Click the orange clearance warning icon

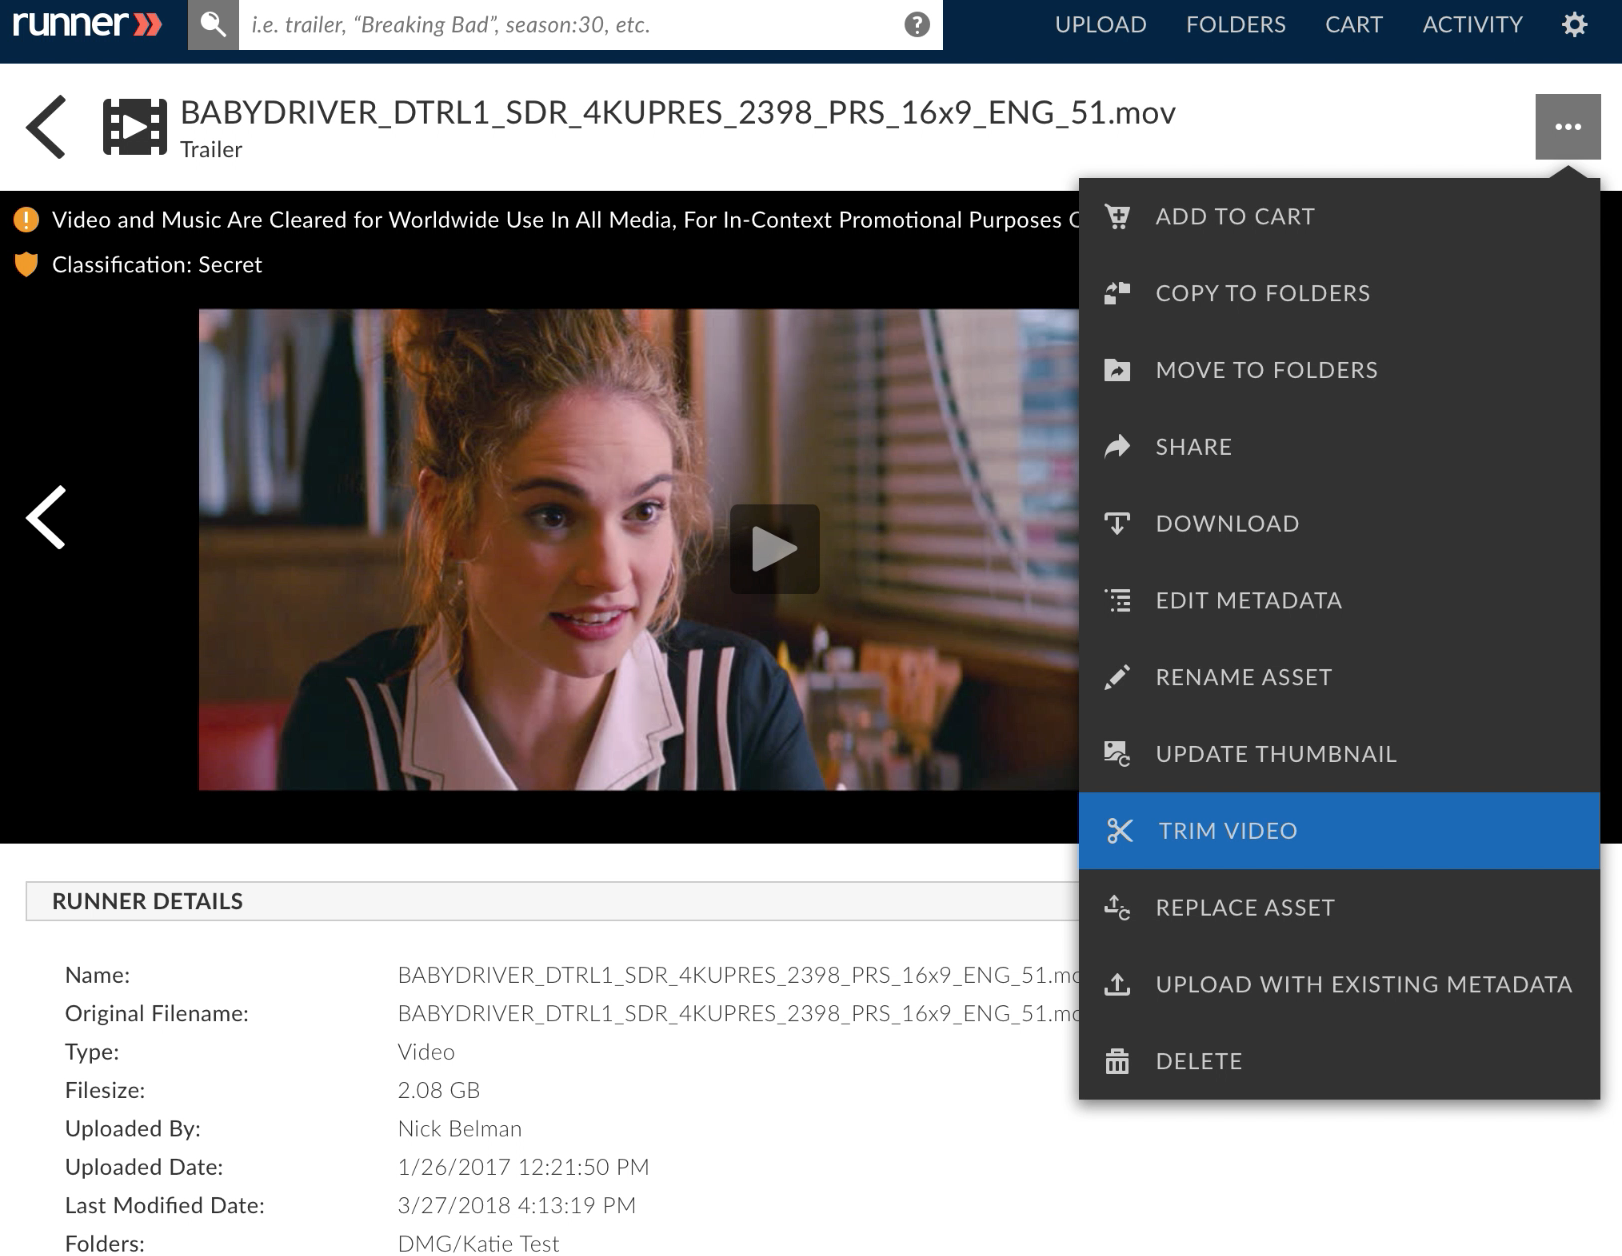tap(26, 219)
